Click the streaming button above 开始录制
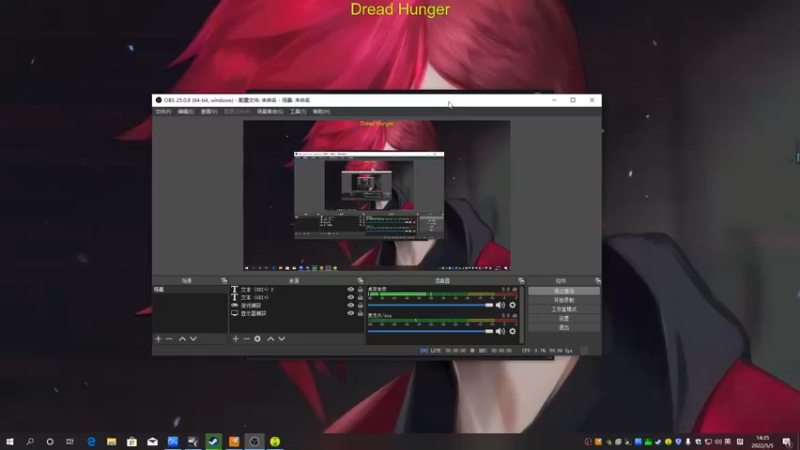The height and width of the screenshot is (450, 800). point(564,291)
